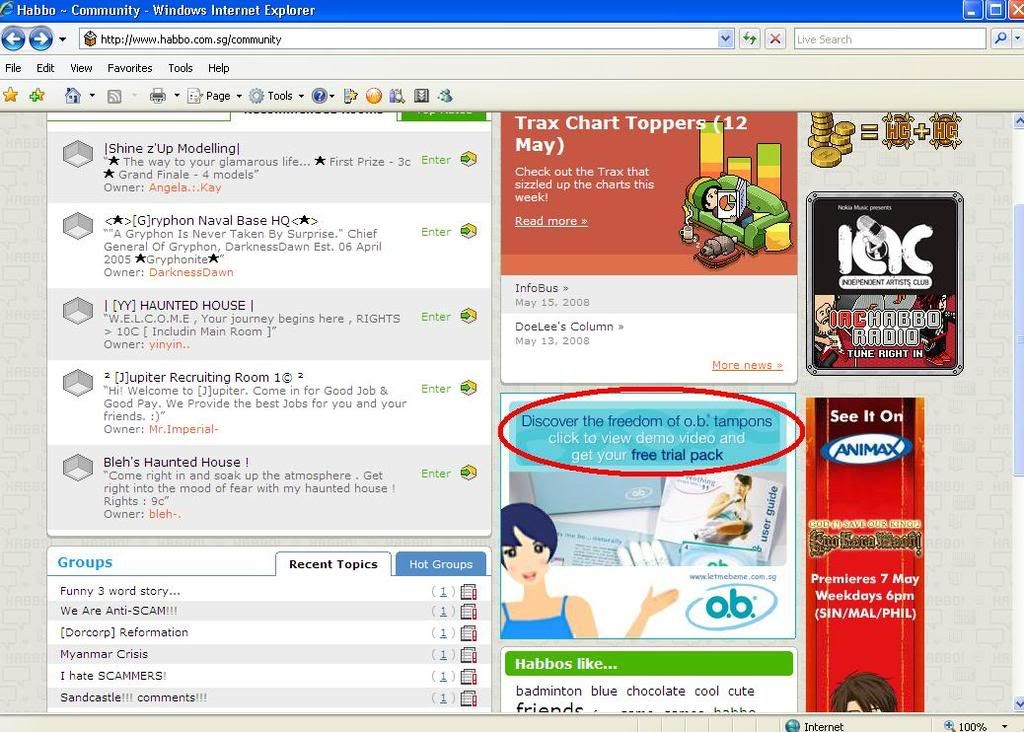Open DoeLee's Column news item
The image size is (1024, 732).
pyautogui.click(x=569, y=326)
